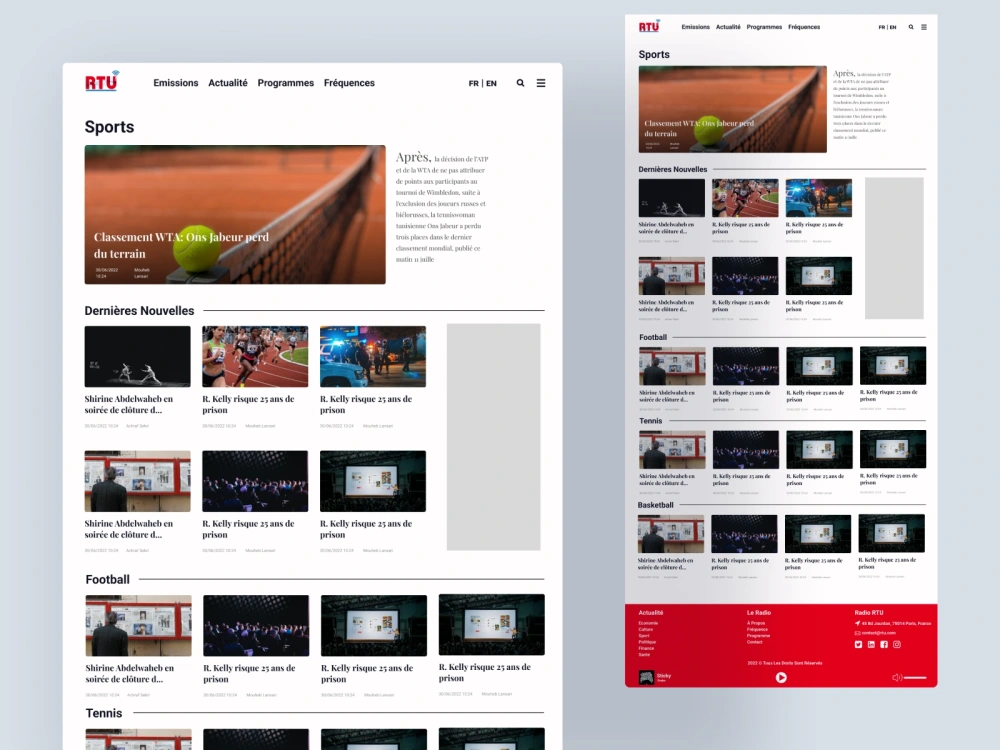Open the tennis ball hero image on the left page
The height and width of the screenshot is (750, 1000).
point(235,214)
